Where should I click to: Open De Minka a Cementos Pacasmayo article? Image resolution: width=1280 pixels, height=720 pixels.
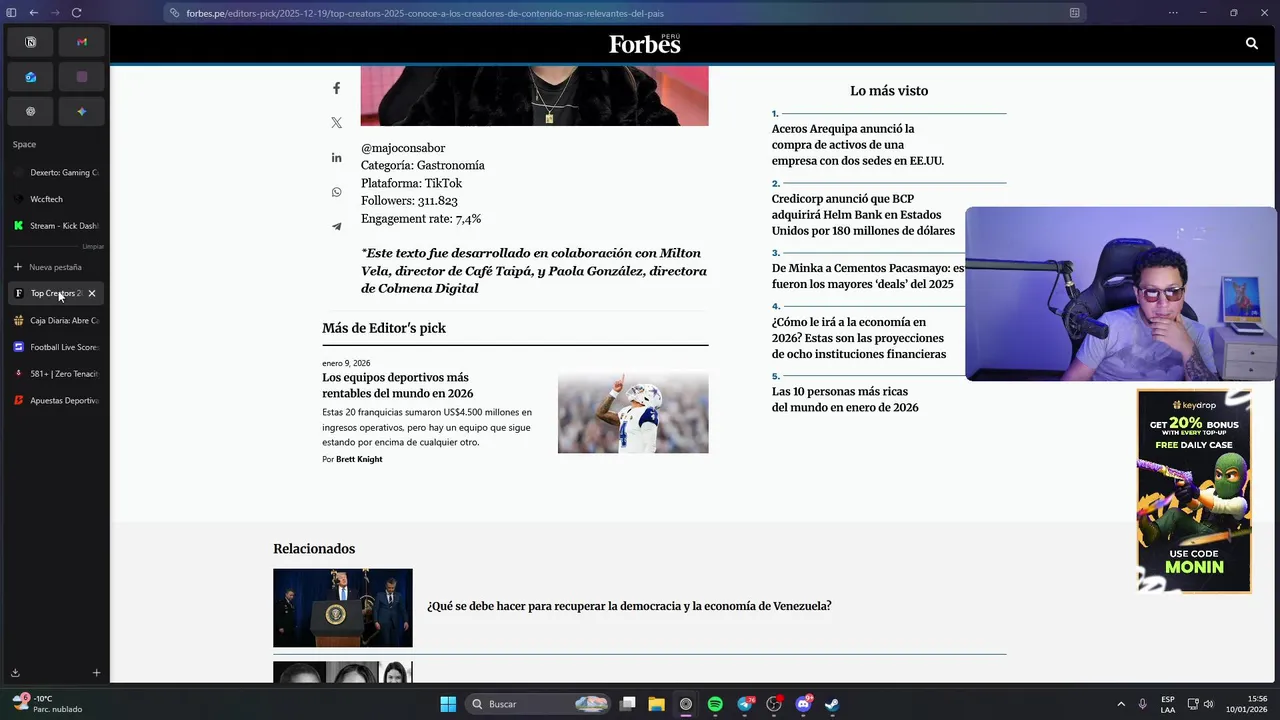click(x=868, y=276)
